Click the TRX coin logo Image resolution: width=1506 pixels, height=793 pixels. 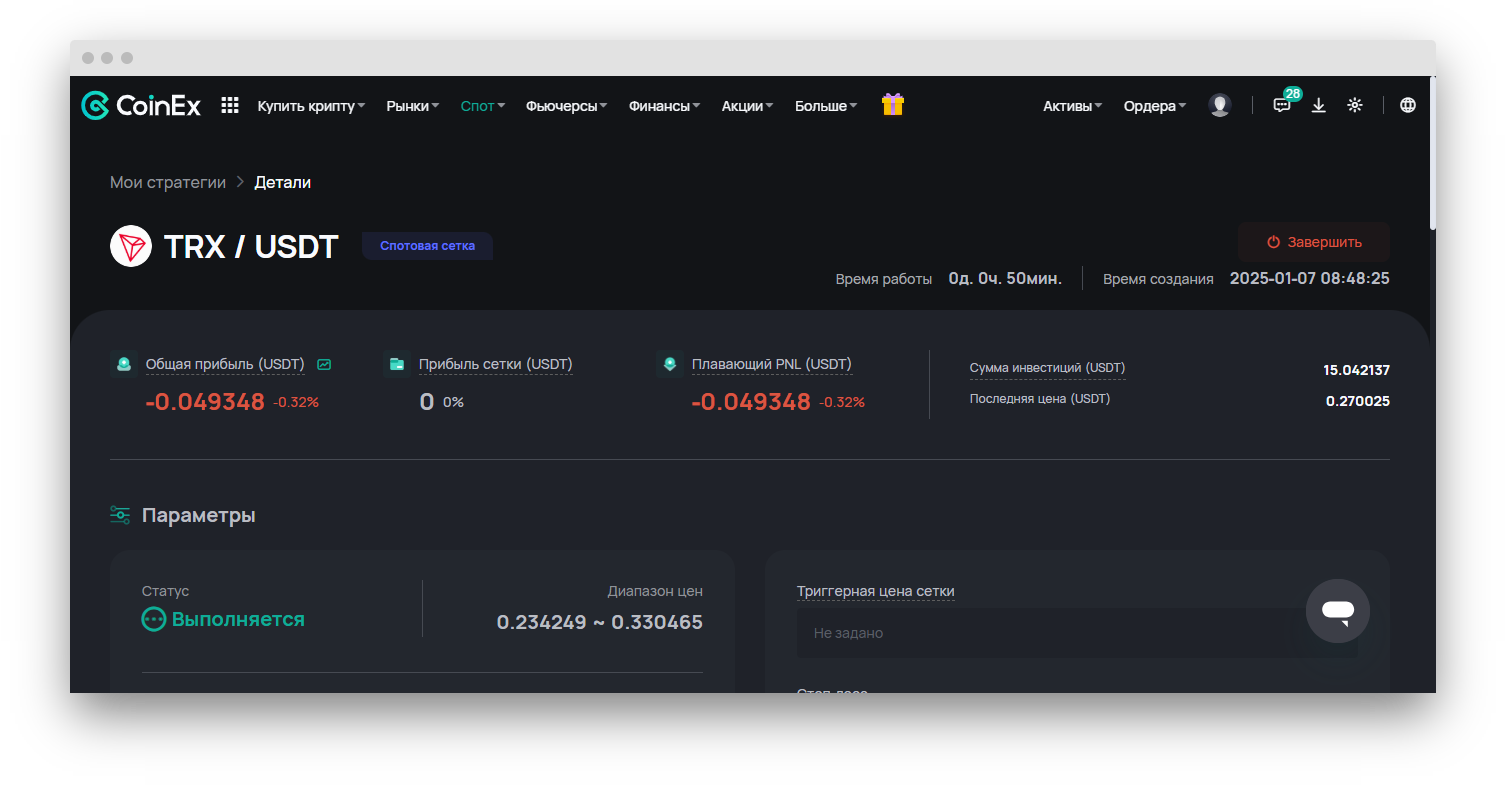131,246
